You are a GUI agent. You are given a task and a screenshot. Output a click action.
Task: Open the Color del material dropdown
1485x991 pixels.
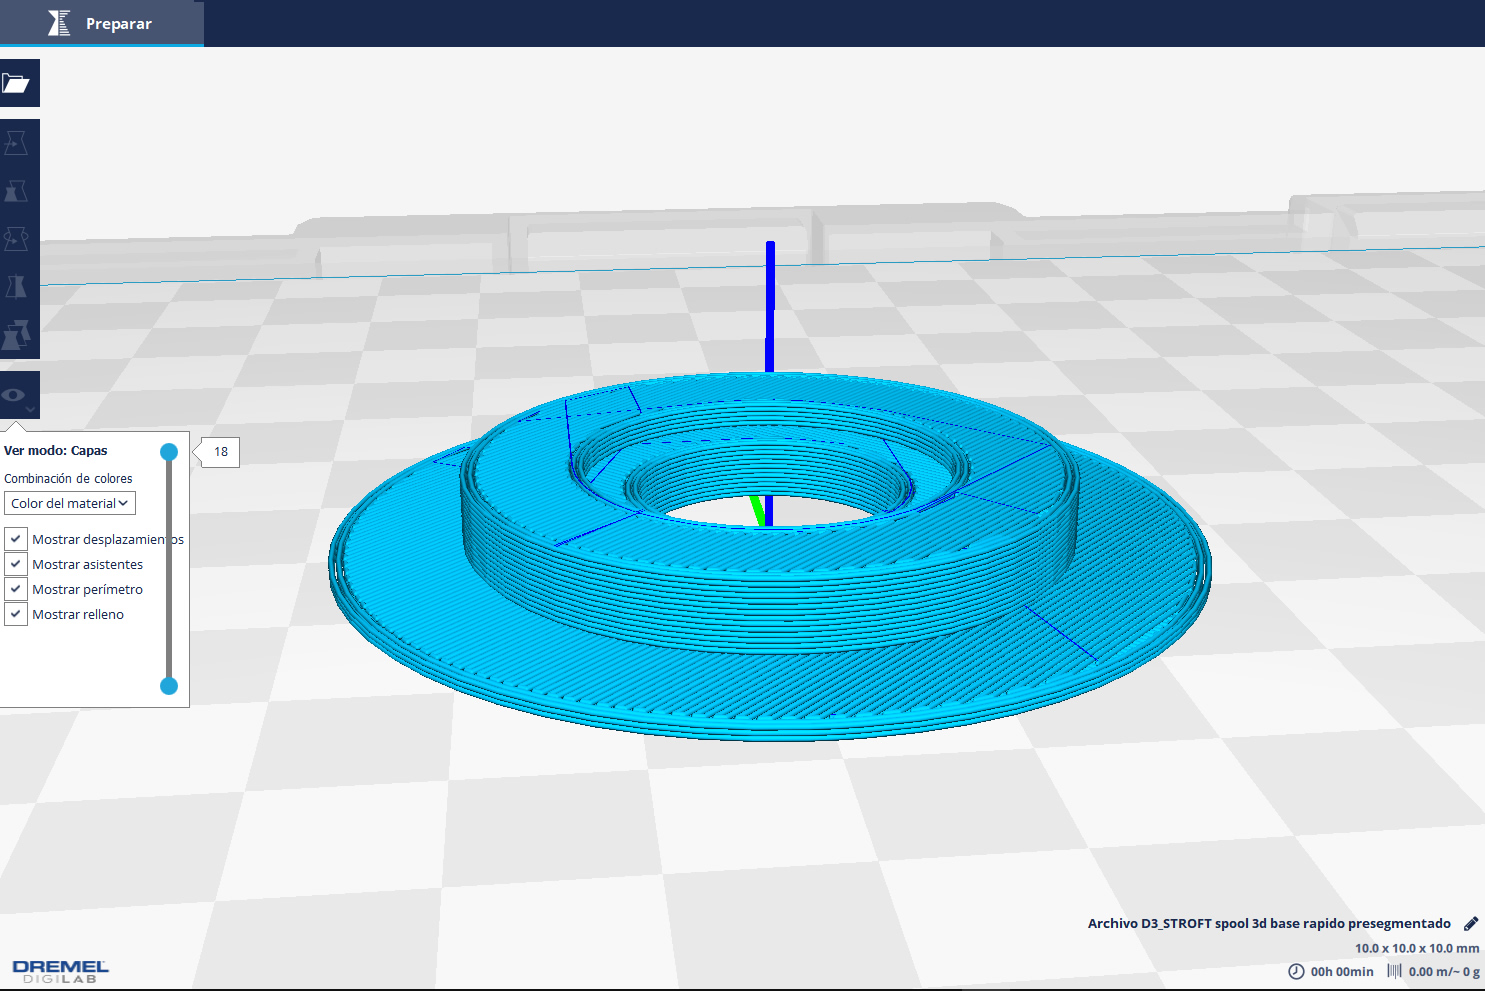point(70,503)
